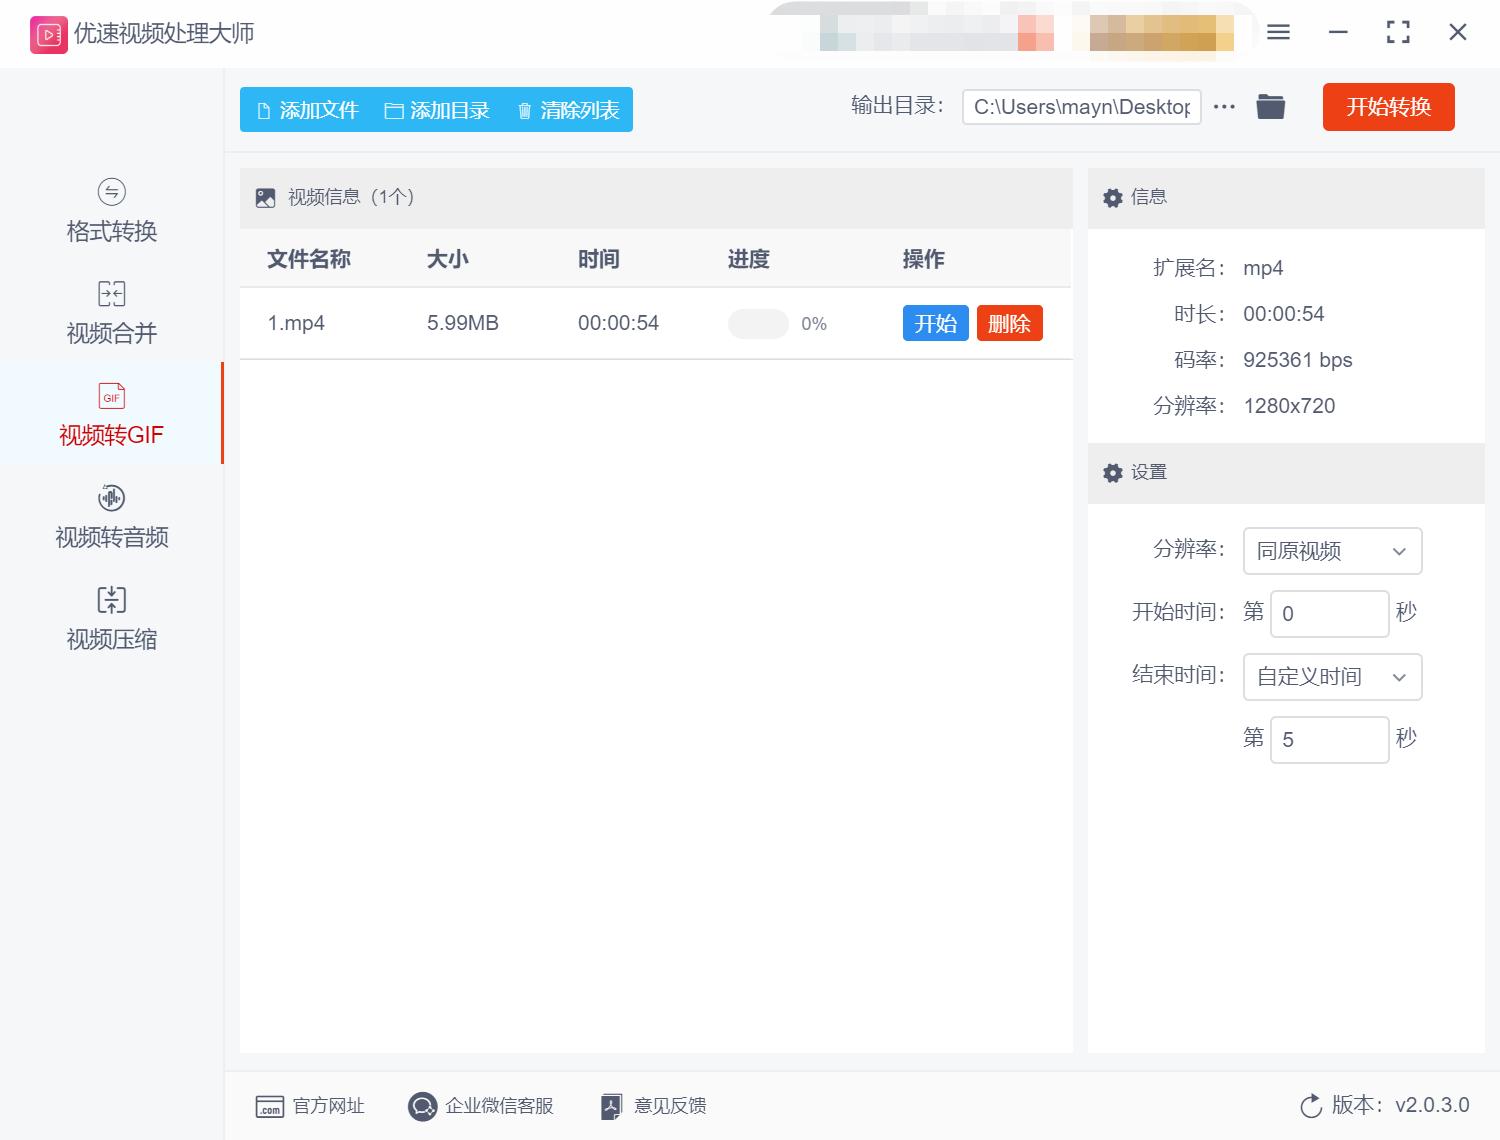Open the 企业微信客服 support icon
Image resolution: width=1500 pixels, height=1140 pixels.
pos(422,1106)
